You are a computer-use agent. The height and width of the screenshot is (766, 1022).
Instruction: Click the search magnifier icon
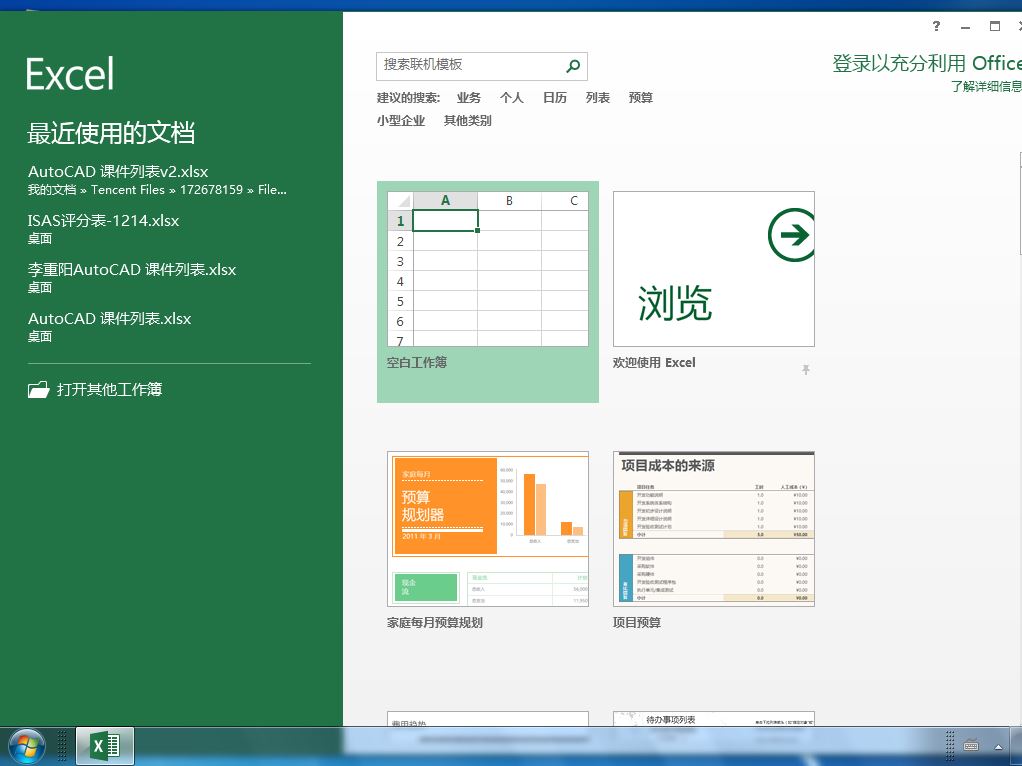573,65
